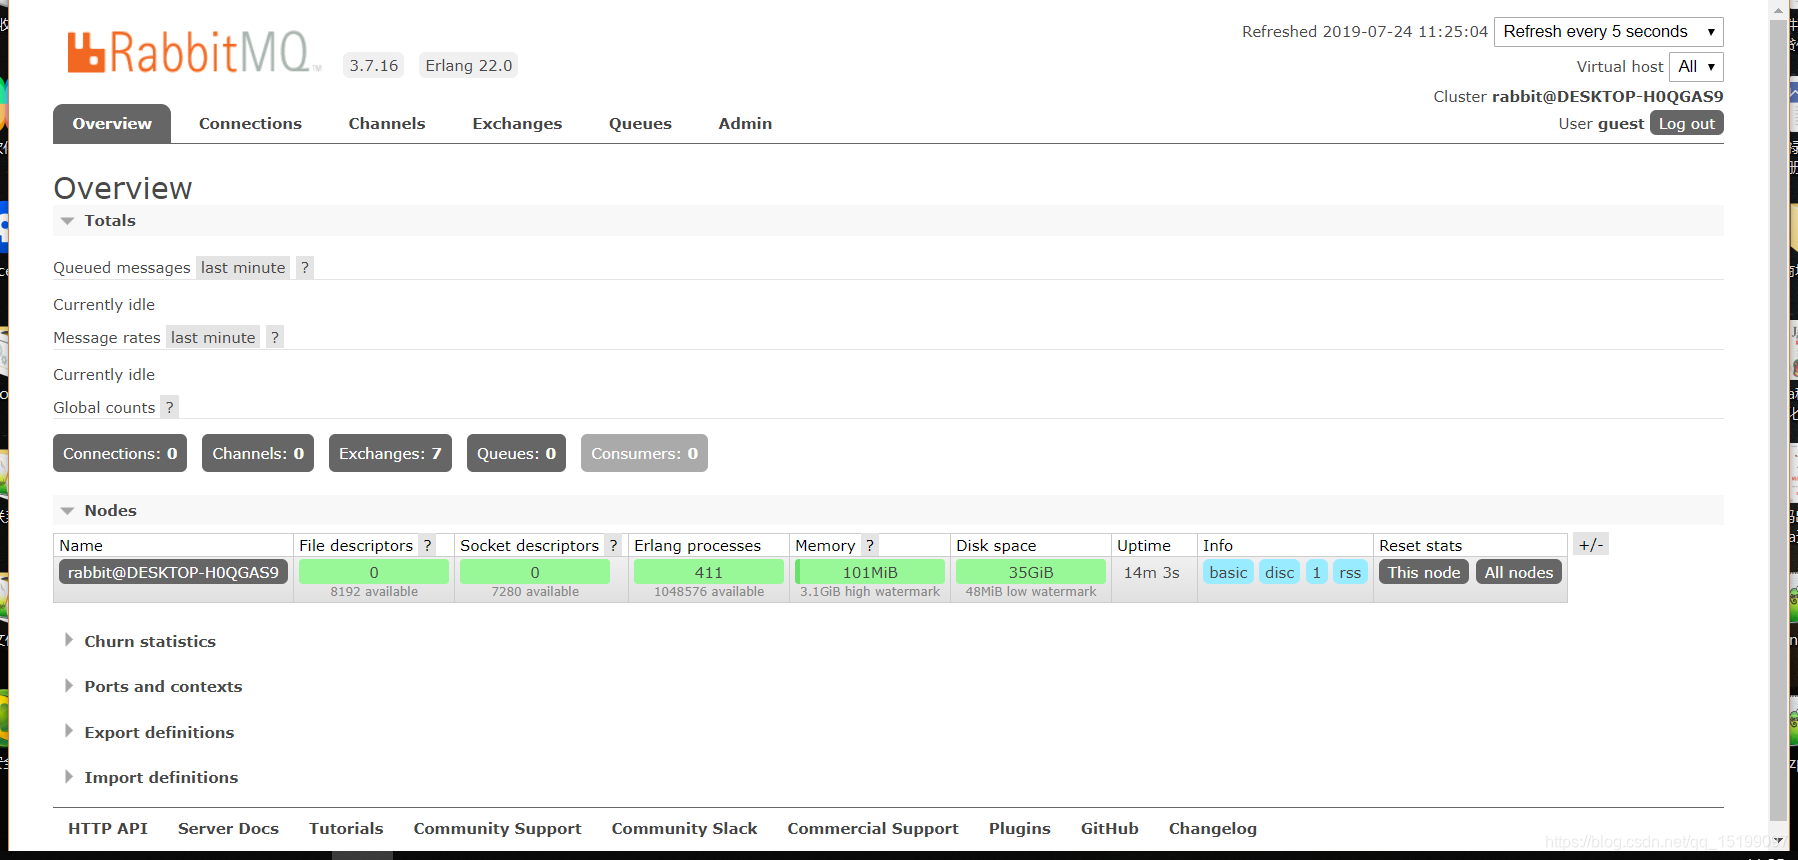1798x860 pixels.
Task: Toggle node columns with +/- button
Action: (1591, 545)
